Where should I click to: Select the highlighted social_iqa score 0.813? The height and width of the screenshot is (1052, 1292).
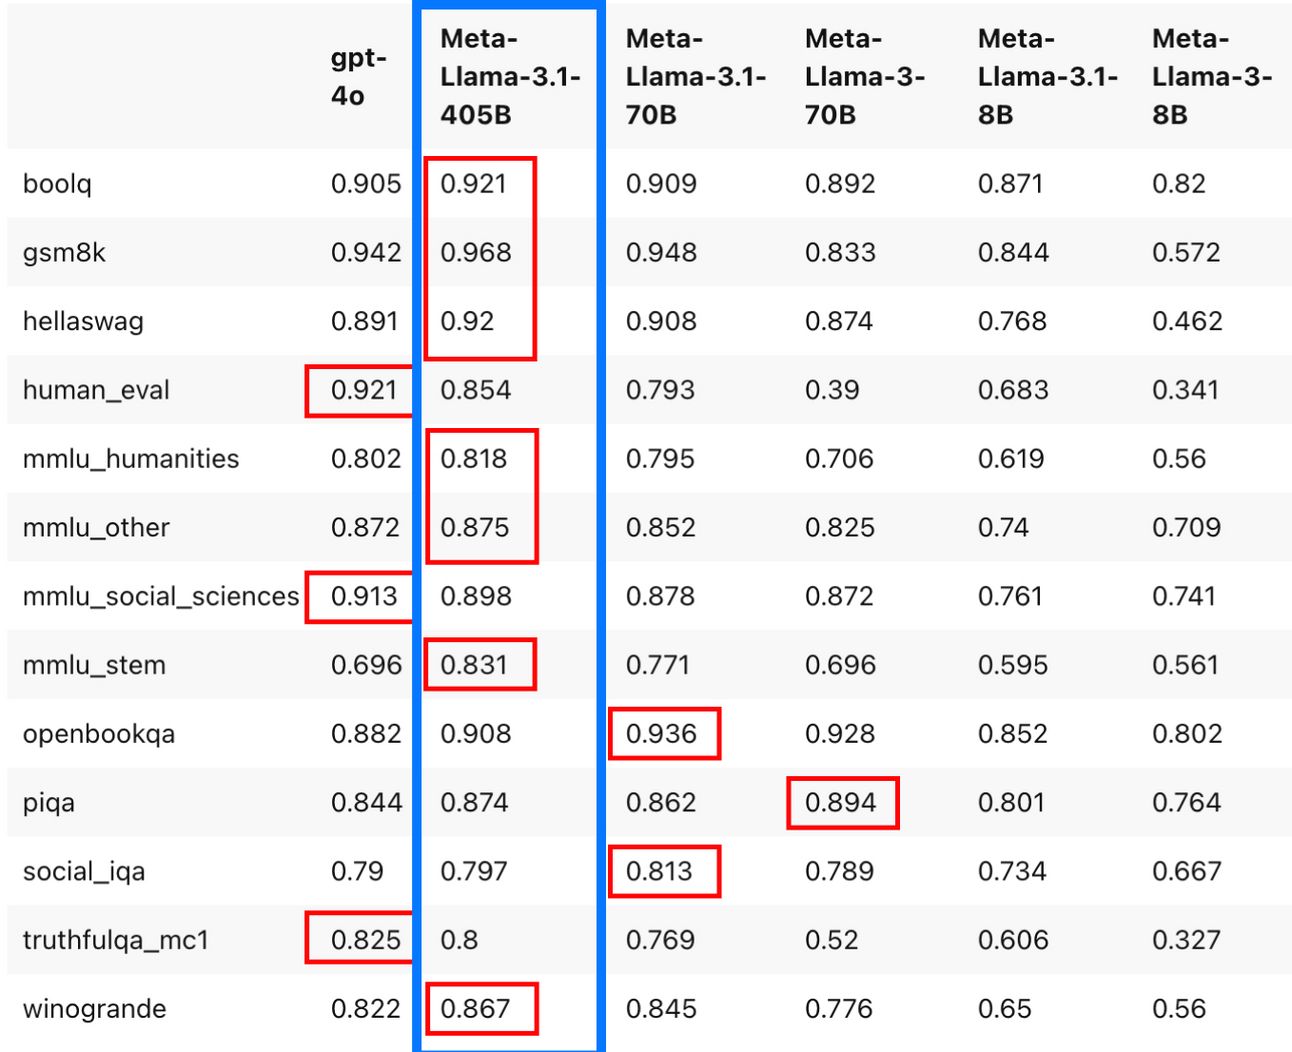pyautogui.click(x=659, y=872)
